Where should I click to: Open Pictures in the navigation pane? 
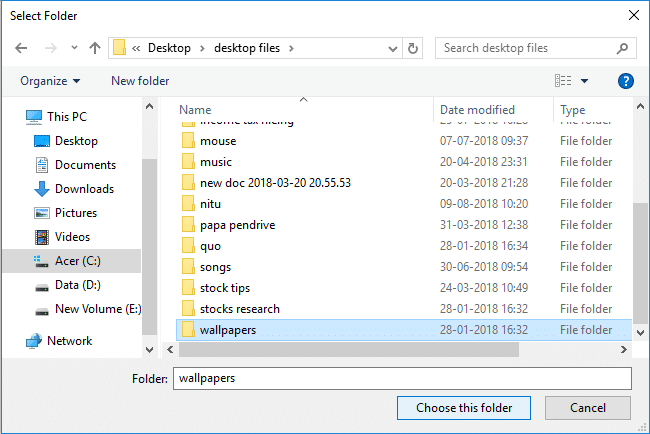pyautogui.click(x=76, y=213)
